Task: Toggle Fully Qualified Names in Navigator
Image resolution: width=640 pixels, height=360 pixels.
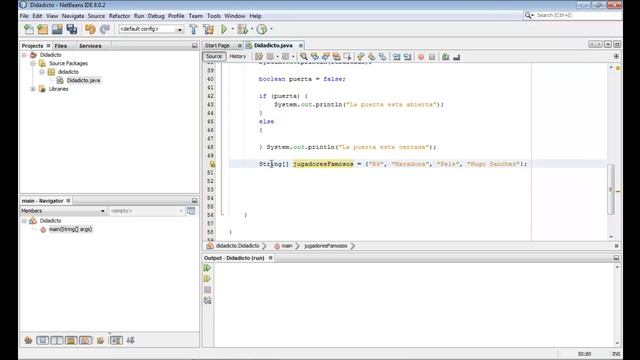Action: click(x=100, y=340)
